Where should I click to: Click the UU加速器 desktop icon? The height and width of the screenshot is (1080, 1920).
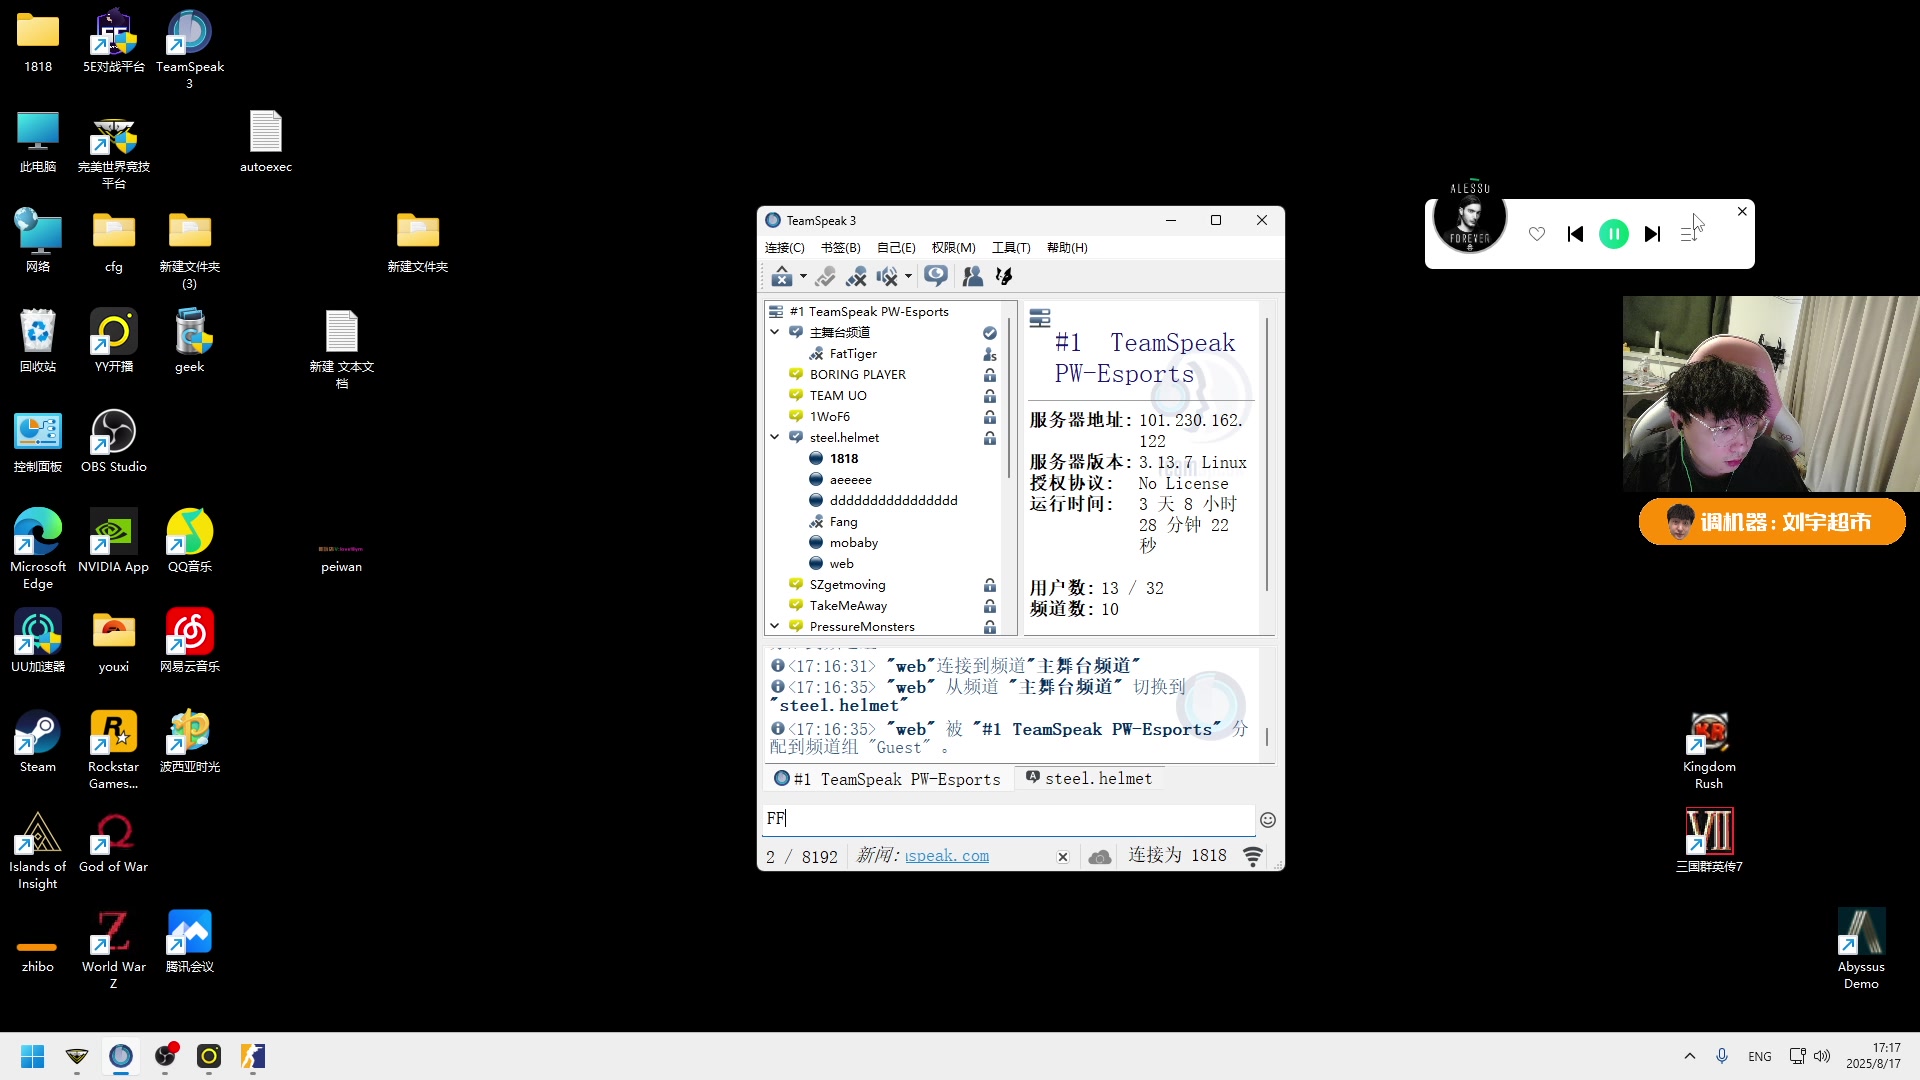pyautogui.click(x=38, y=641)
